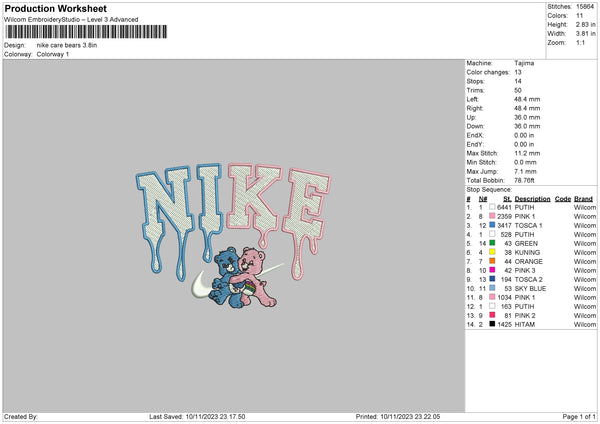
Task: Click the 'Stop Sequence:' heading
Action: point(489,189)
